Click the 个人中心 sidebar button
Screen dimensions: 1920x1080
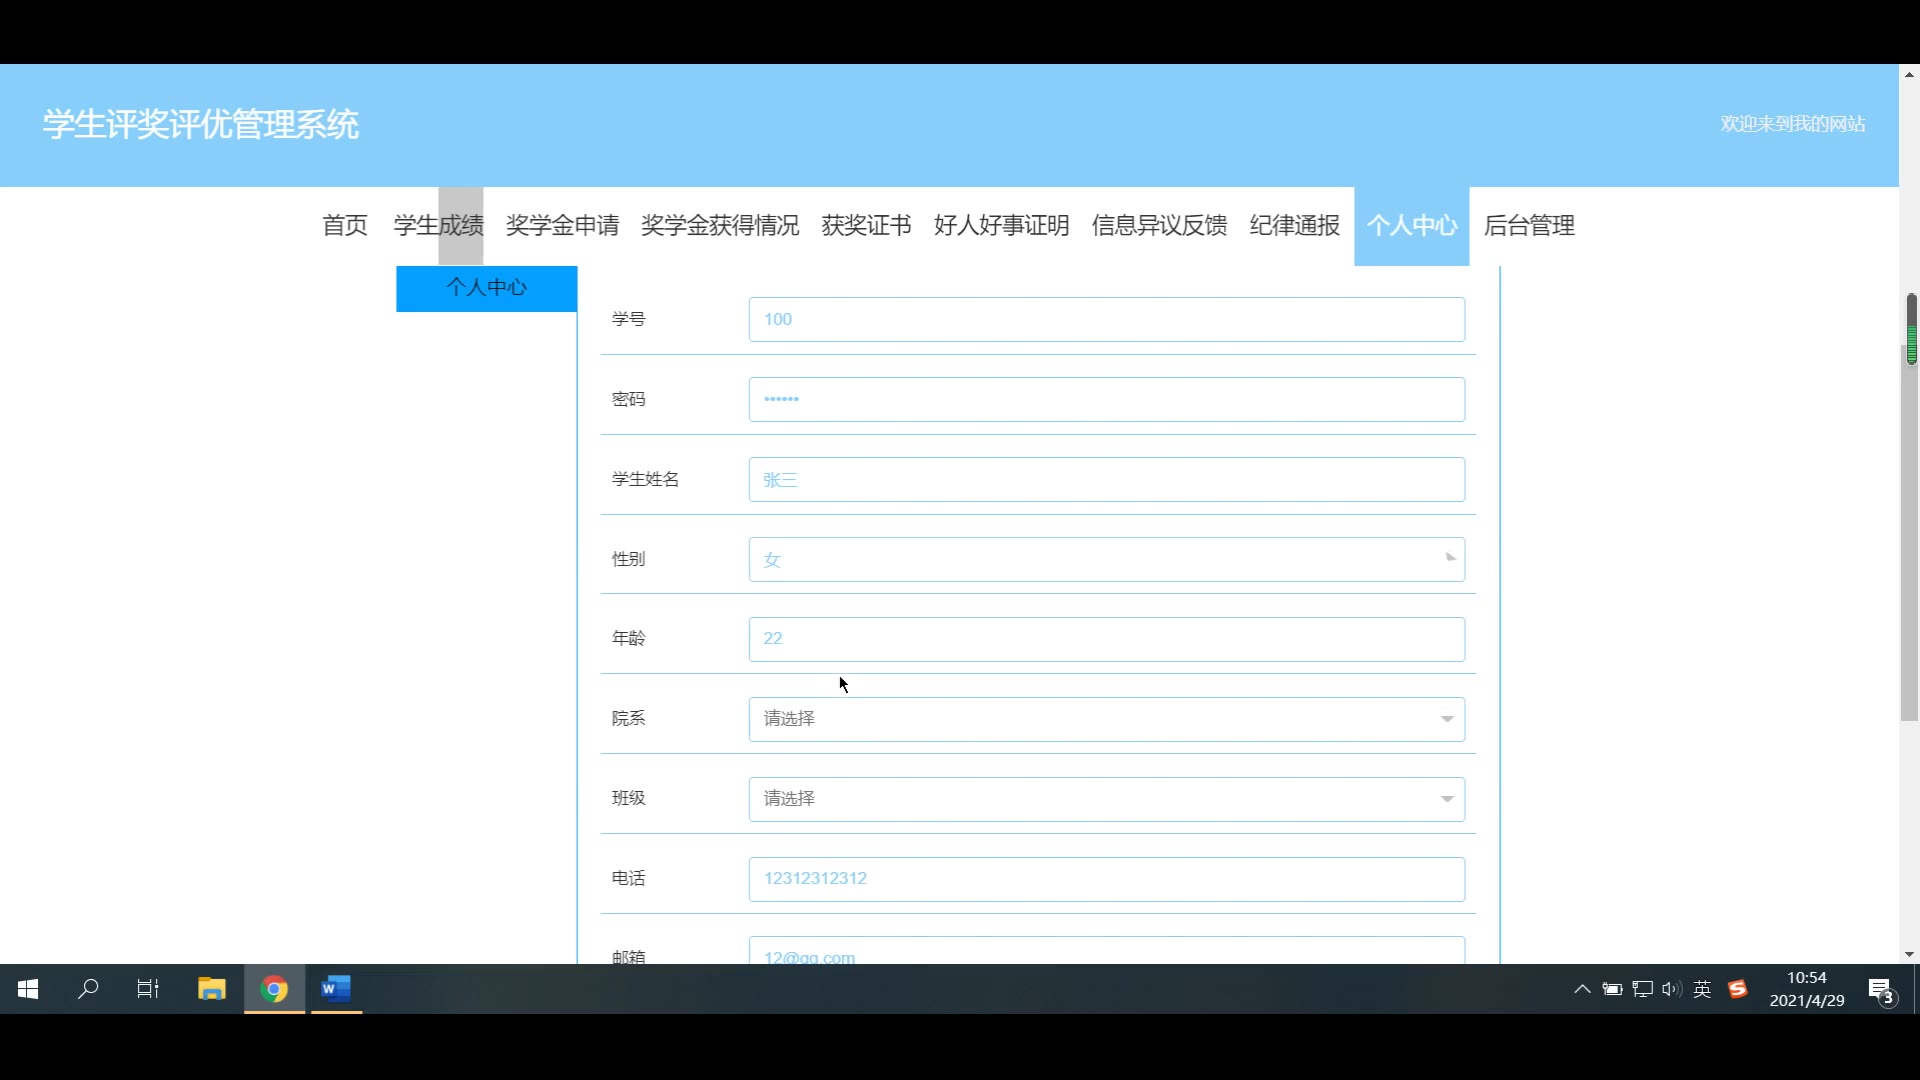[x=486, y=288]
